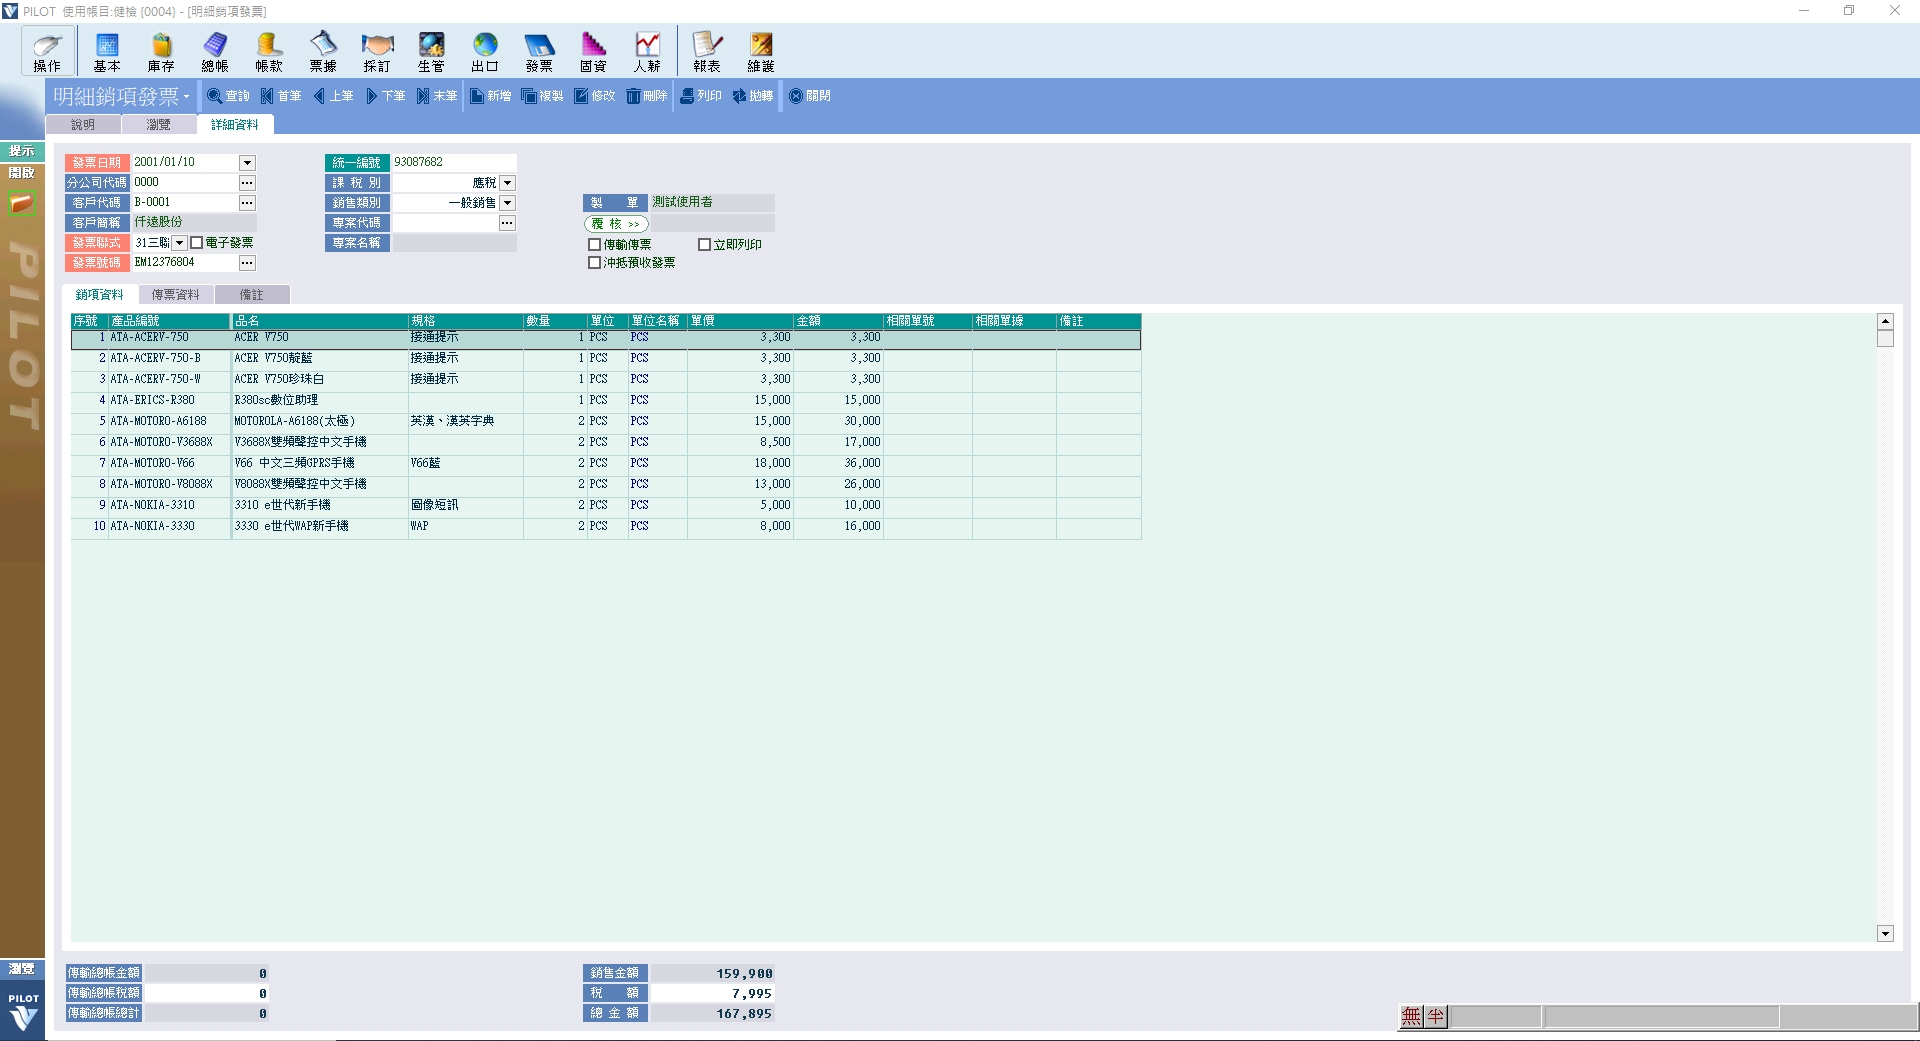The width and height of the screenshot is (1920, 1041).
Task: Check the 立即列印 option
Action: pos(705,245)
